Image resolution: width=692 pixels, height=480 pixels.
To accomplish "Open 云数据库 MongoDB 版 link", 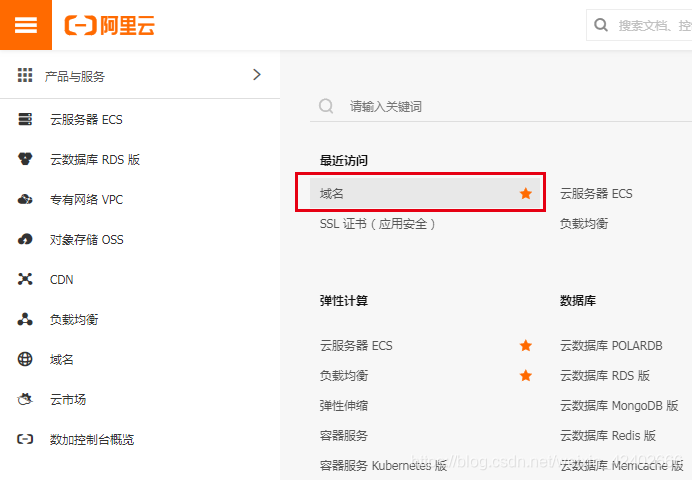I will [x=619, y=405].
